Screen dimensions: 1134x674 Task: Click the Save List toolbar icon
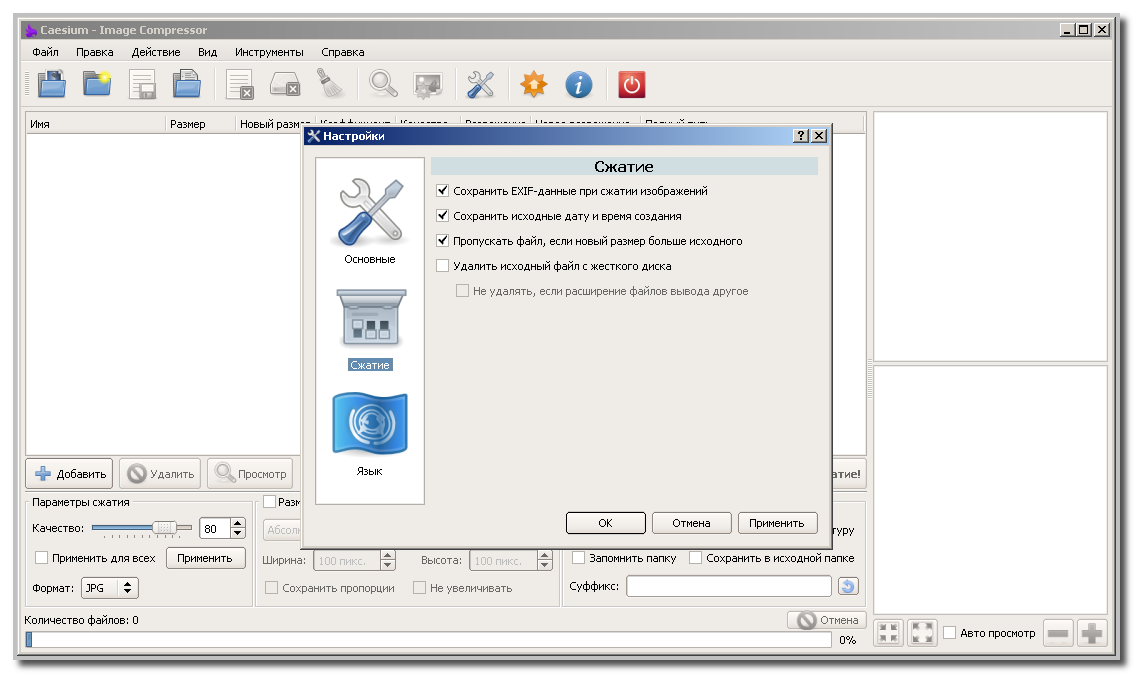142,84
